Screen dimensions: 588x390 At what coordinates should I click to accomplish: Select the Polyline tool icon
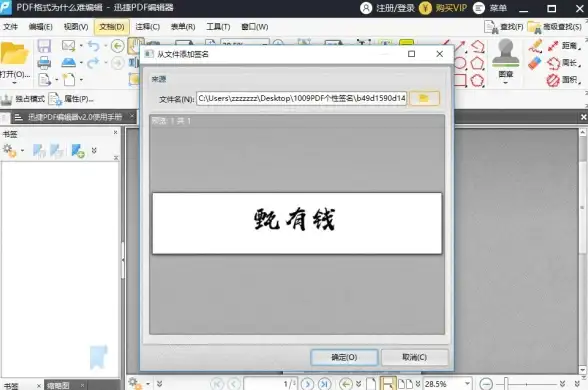[x=477, y=46]
